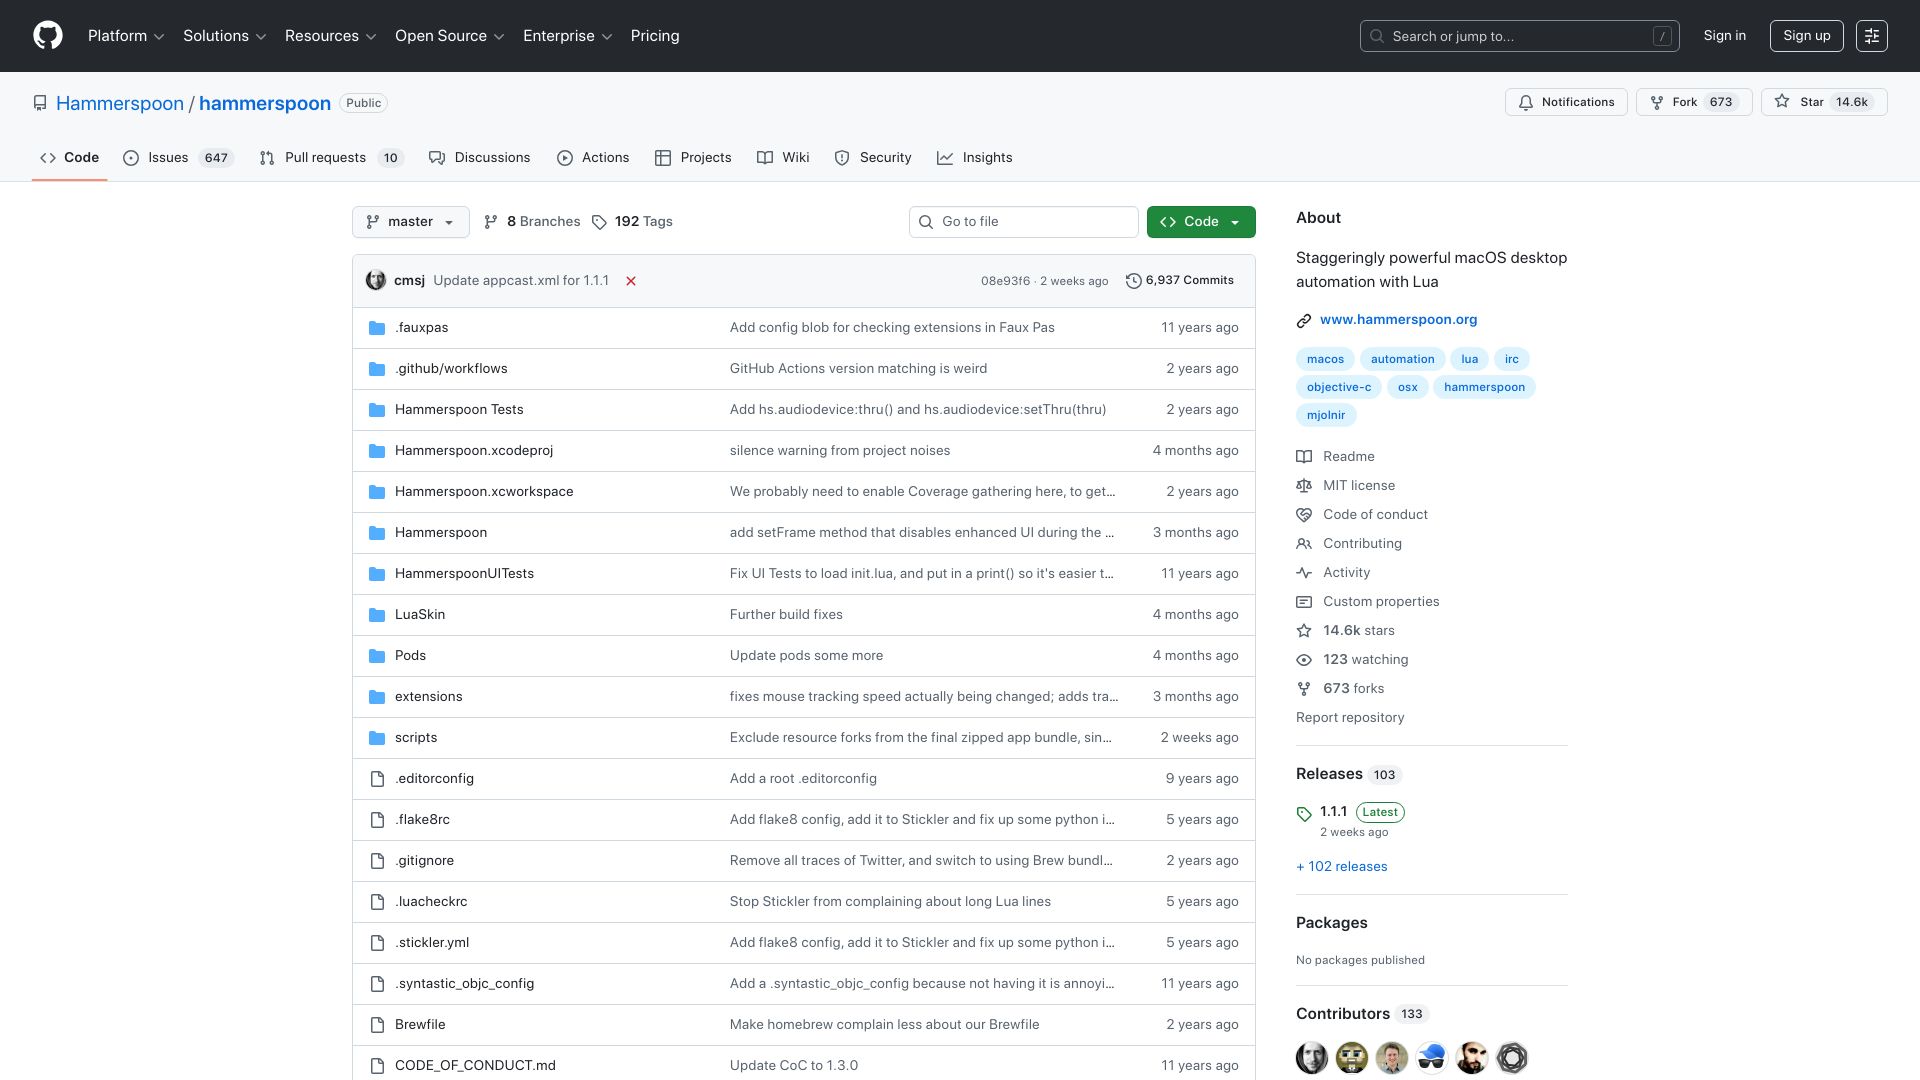Open the 192 Tags link
Viewport: 1920px width, 1080px height.
tap(632, 222)
